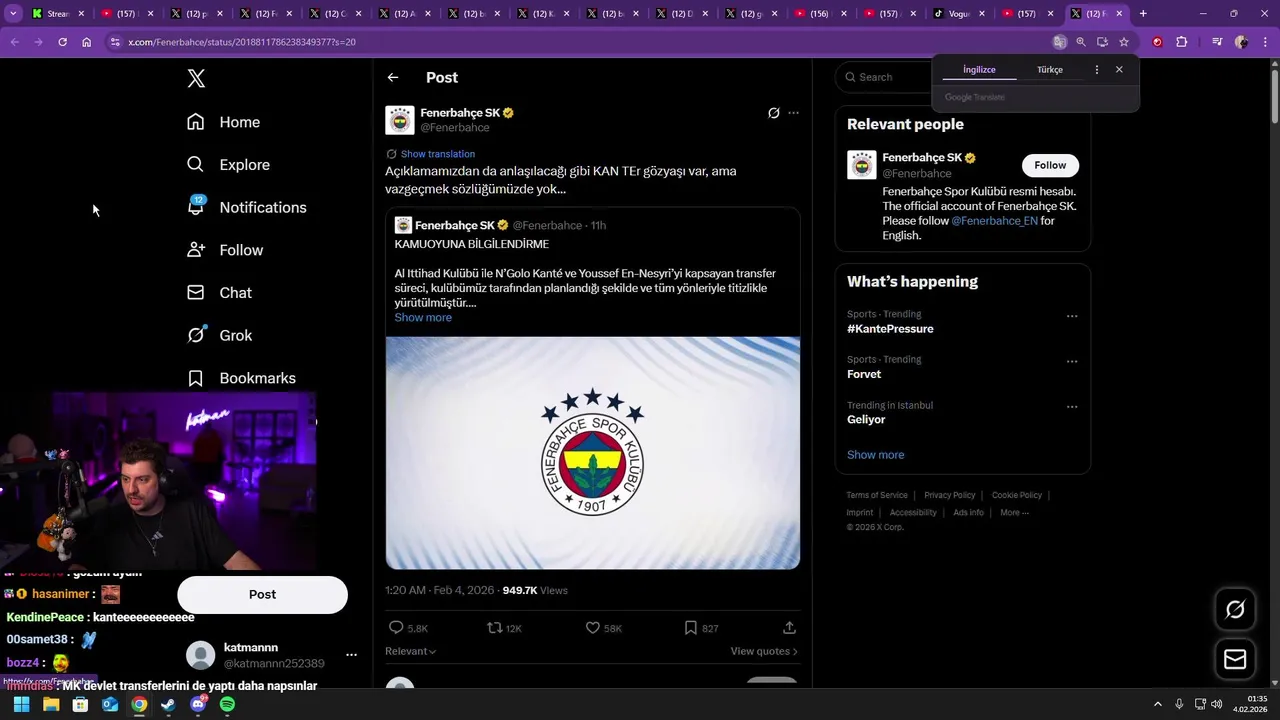This screenshot has height=720, width=1280.
Task: Click the Cookie Policy footer link
Action: (1017, 495)
